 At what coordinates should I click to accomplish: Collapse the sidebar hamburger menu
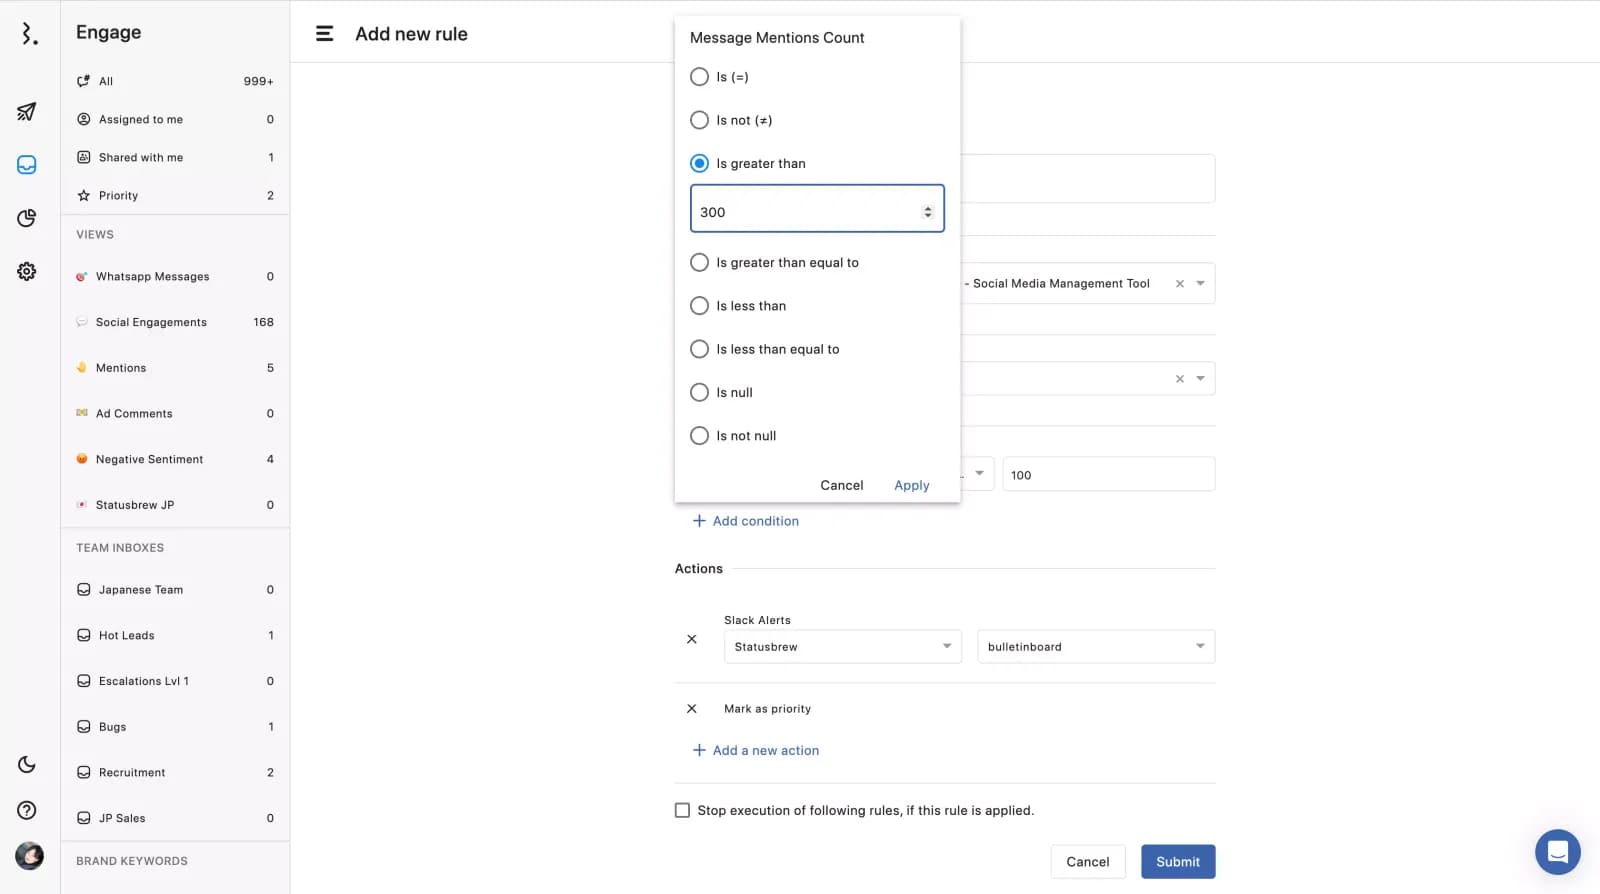tap(324, 34)
